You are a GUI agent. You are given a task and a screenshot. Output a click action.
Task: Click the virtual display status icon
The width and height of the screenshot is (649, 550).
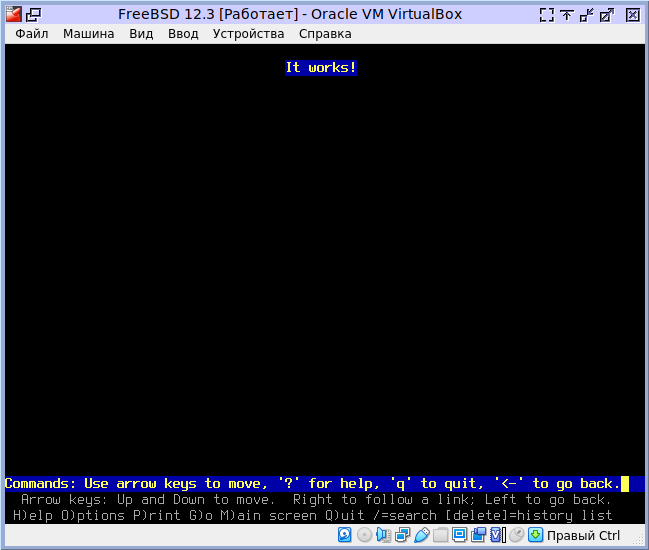click(x=459, y=535)
